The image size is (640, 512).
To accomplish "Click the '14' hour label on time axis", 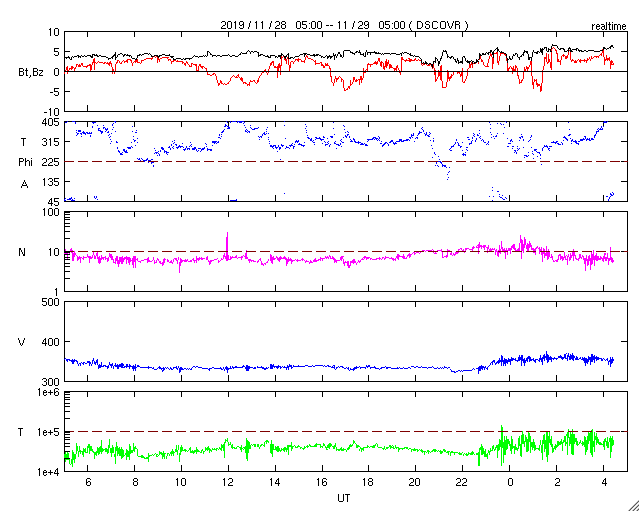I will pos(275,482).
